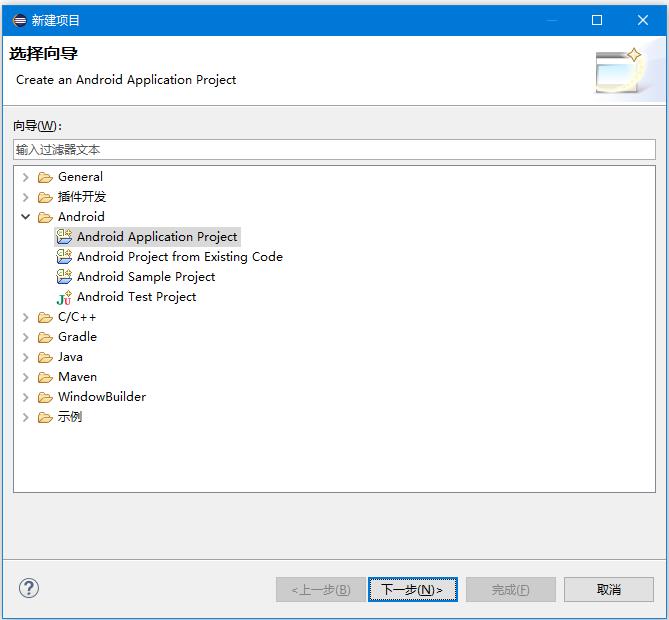669x620 pixels.
Task: Click the Android Project from Existing Code icon
Action: [x=64, y=257]
